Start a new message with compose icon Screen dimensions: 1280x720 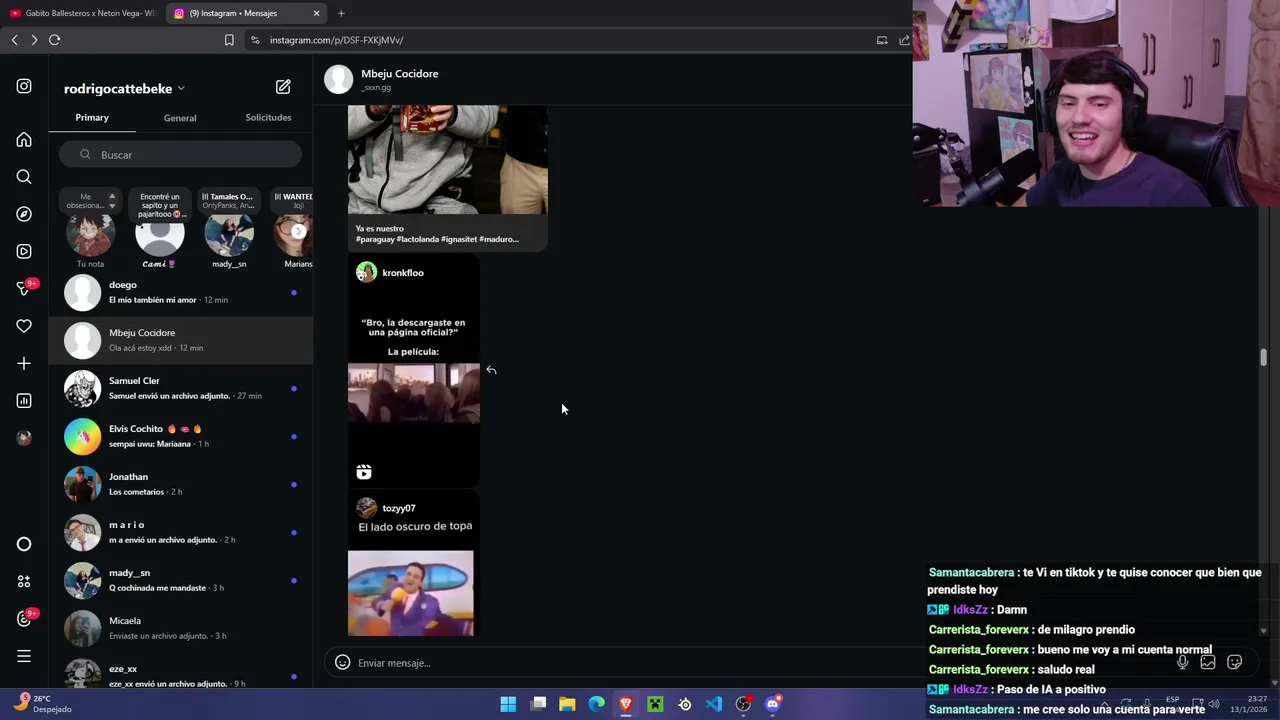point(283,87)
